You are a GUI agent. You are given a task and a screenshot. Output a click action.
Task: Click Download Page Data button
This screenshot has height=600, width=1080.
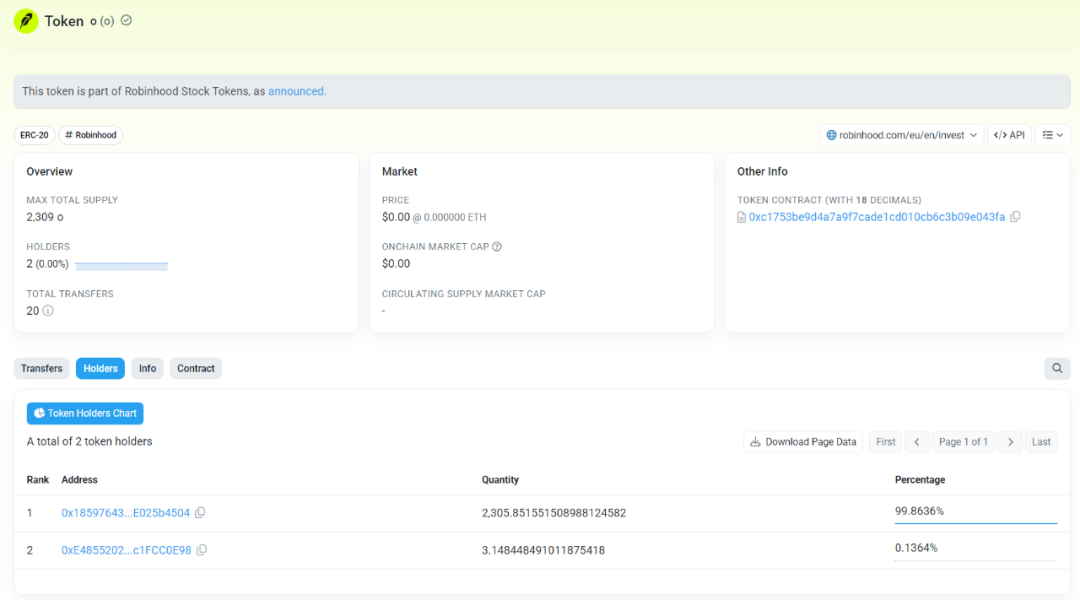click(803, 442)
